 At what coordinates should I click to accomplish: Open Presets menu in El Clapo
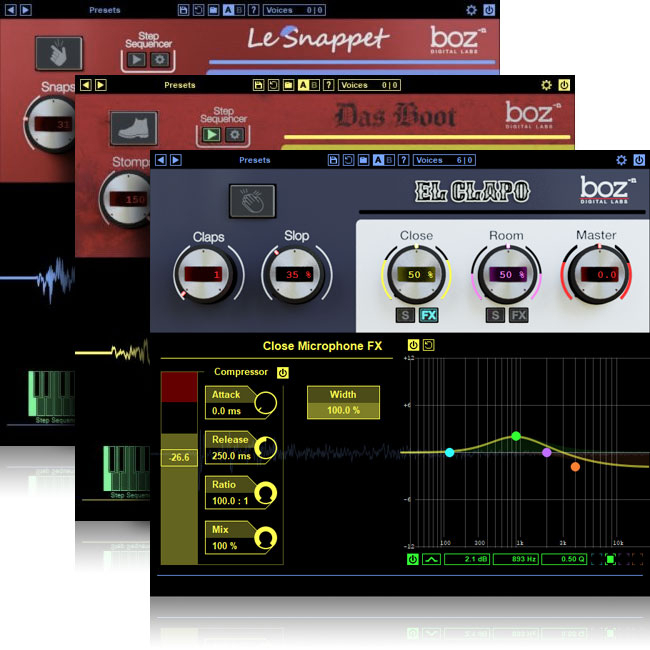click(255, 160)
